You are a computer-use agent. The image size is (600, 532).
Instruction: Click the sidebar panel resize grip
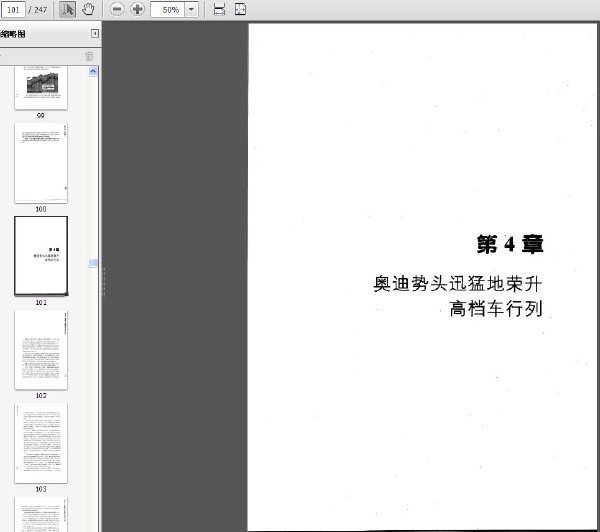pos(103,282)
